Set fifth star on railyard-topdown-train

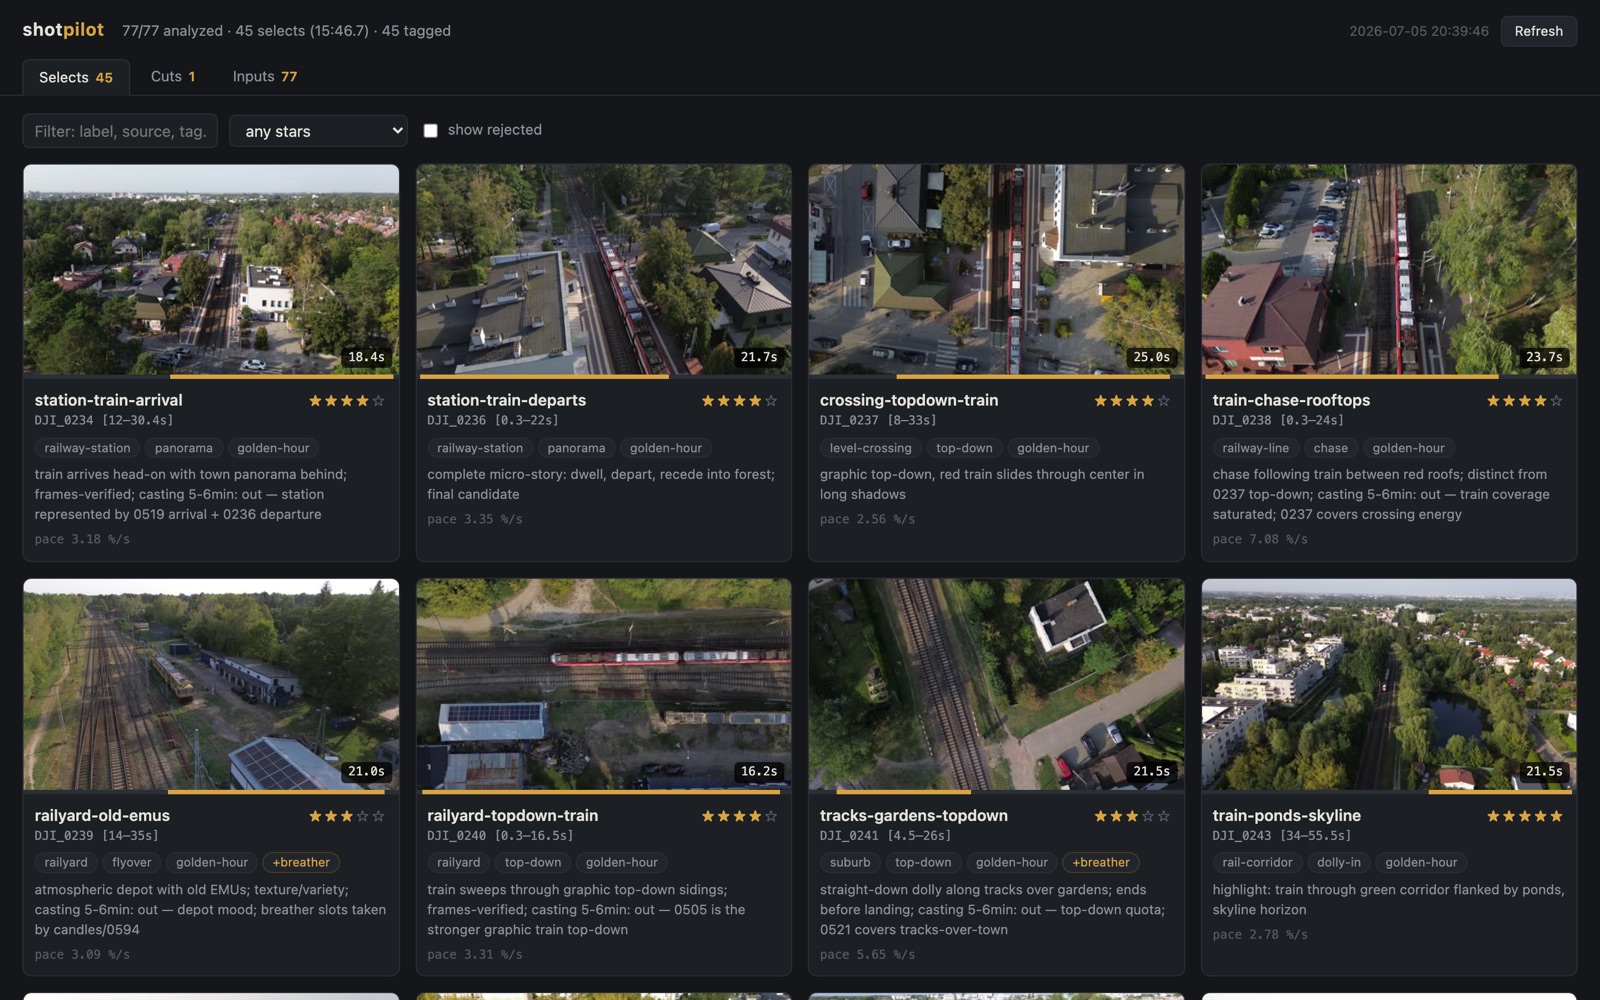(x=771, y=816)
